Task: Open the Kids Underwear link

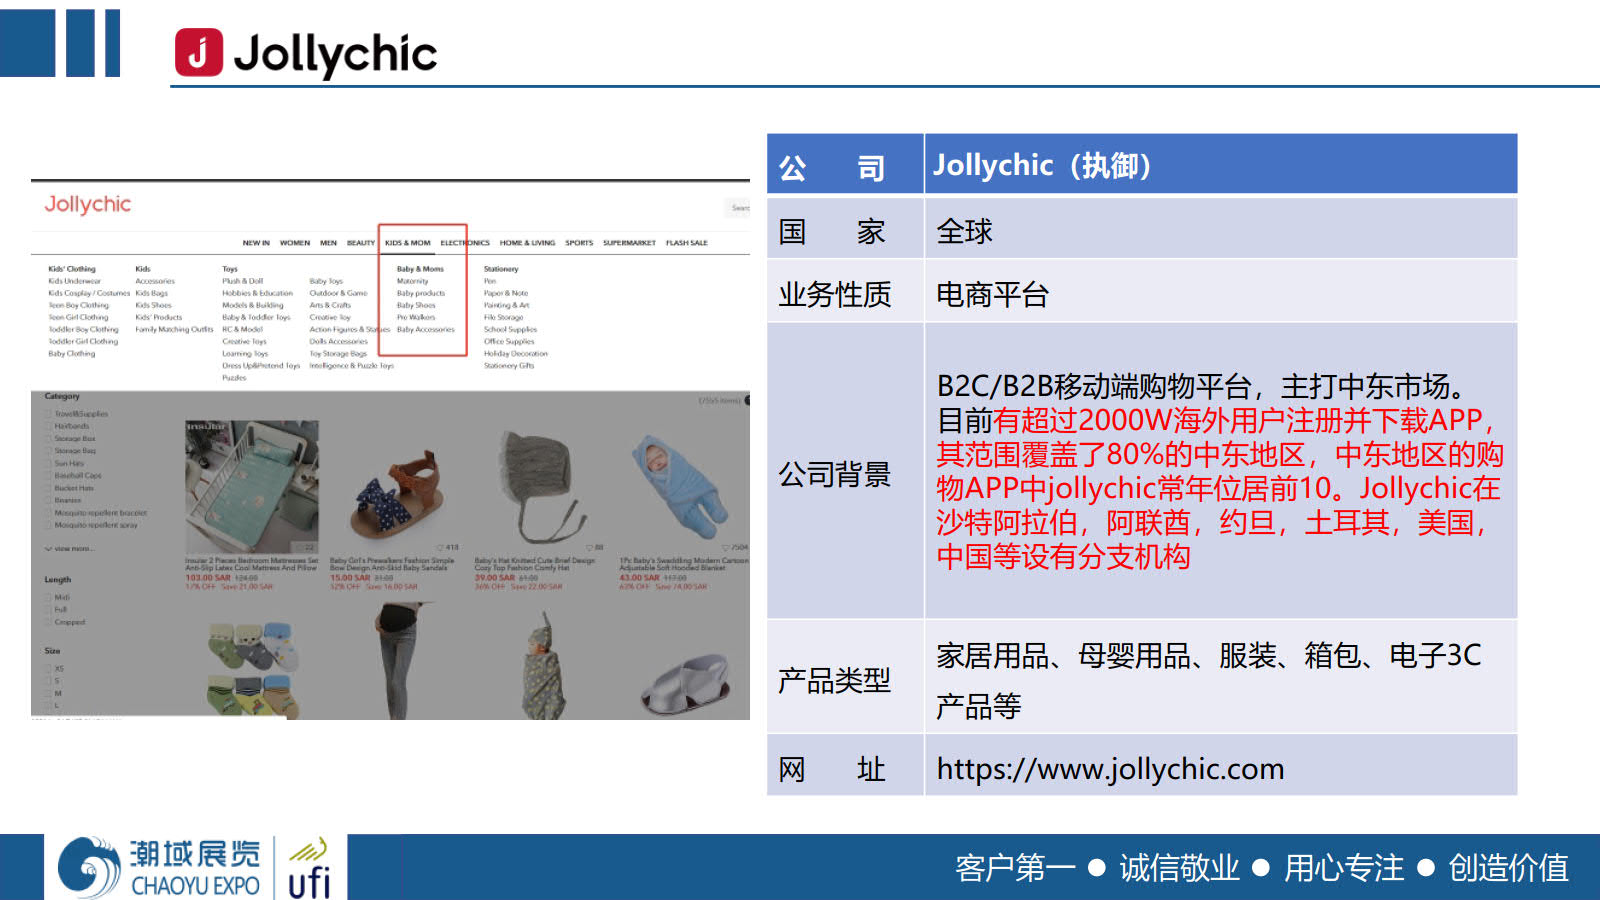Action: coord(75,281)
